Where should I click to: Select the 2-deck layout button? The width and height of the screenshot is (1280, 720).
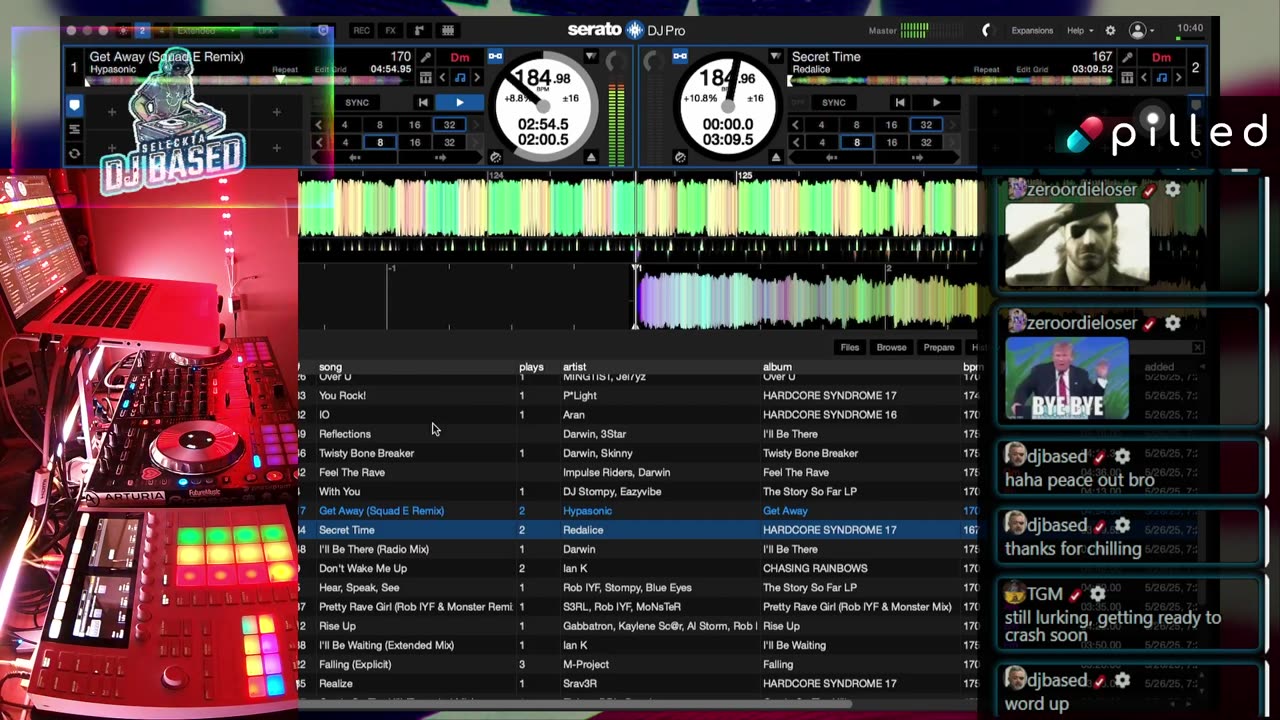(x=142, y=31)
